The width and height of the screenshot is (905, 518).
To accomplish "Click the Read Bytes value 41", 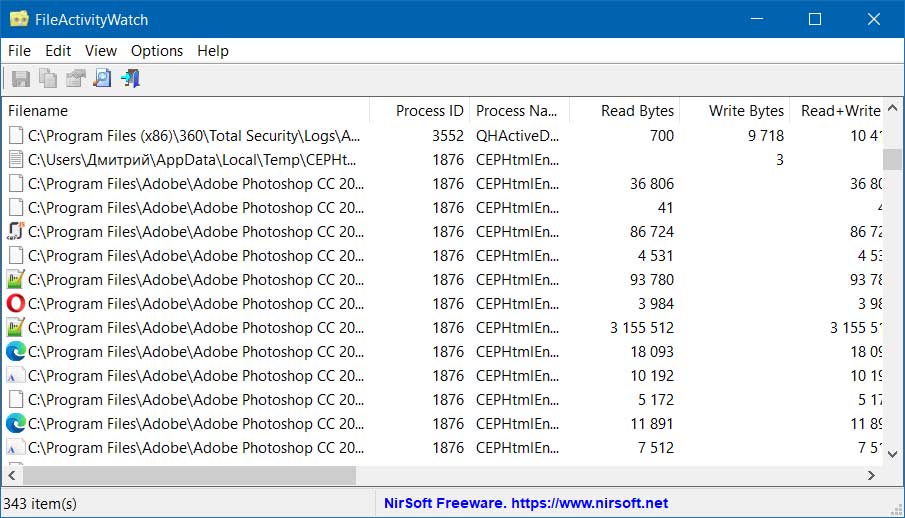I will coord(665,207).
